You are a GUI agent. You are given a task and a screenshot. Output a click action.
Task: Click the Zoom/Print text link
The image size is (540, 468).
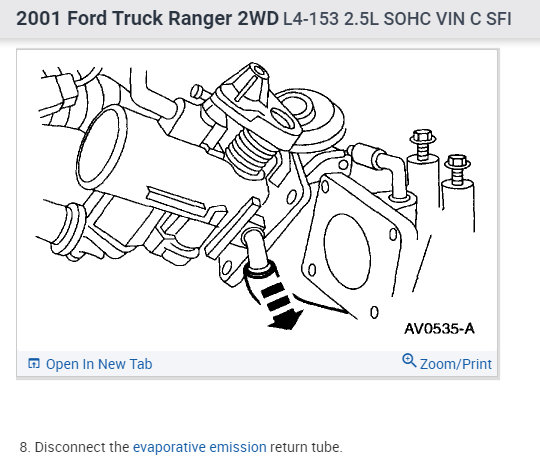(x=456, y=364)
